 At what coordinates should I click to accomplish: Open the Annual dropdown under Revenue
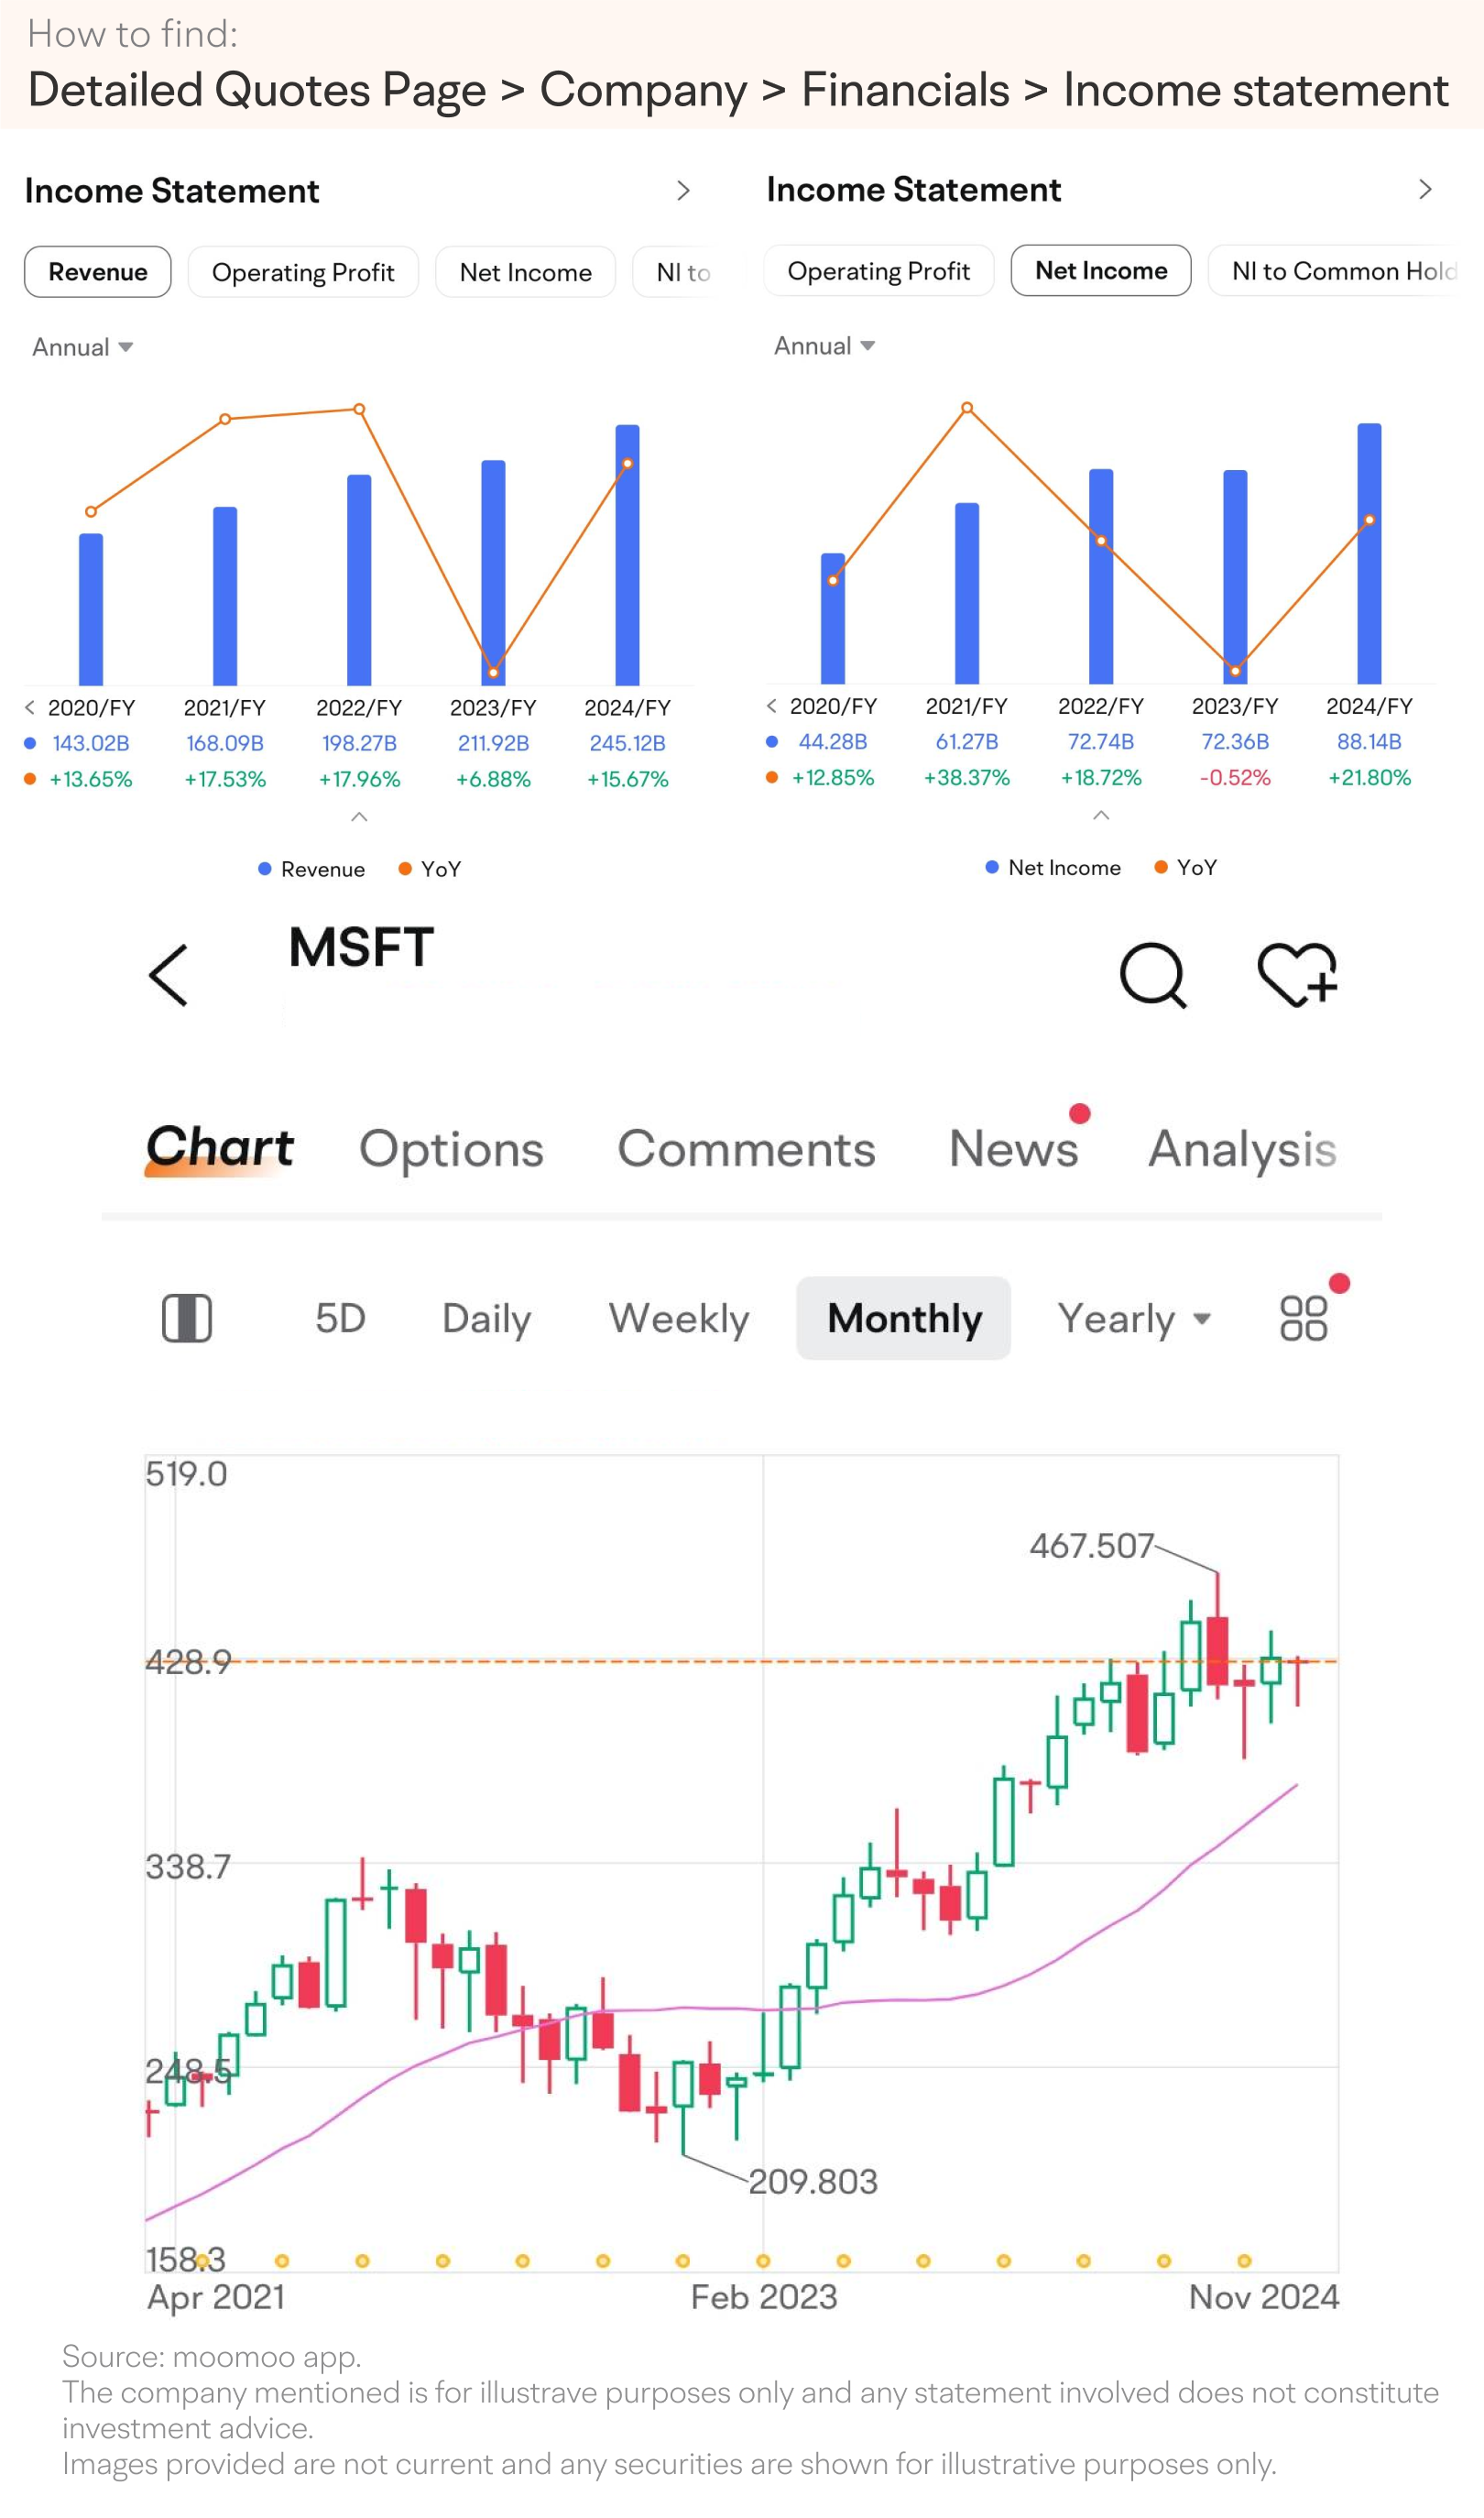tap(82, 347)
